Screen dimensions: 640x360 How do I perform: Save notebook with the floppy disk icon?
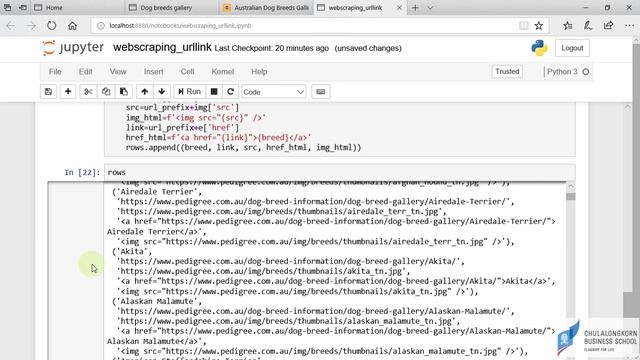coord(48,92)
